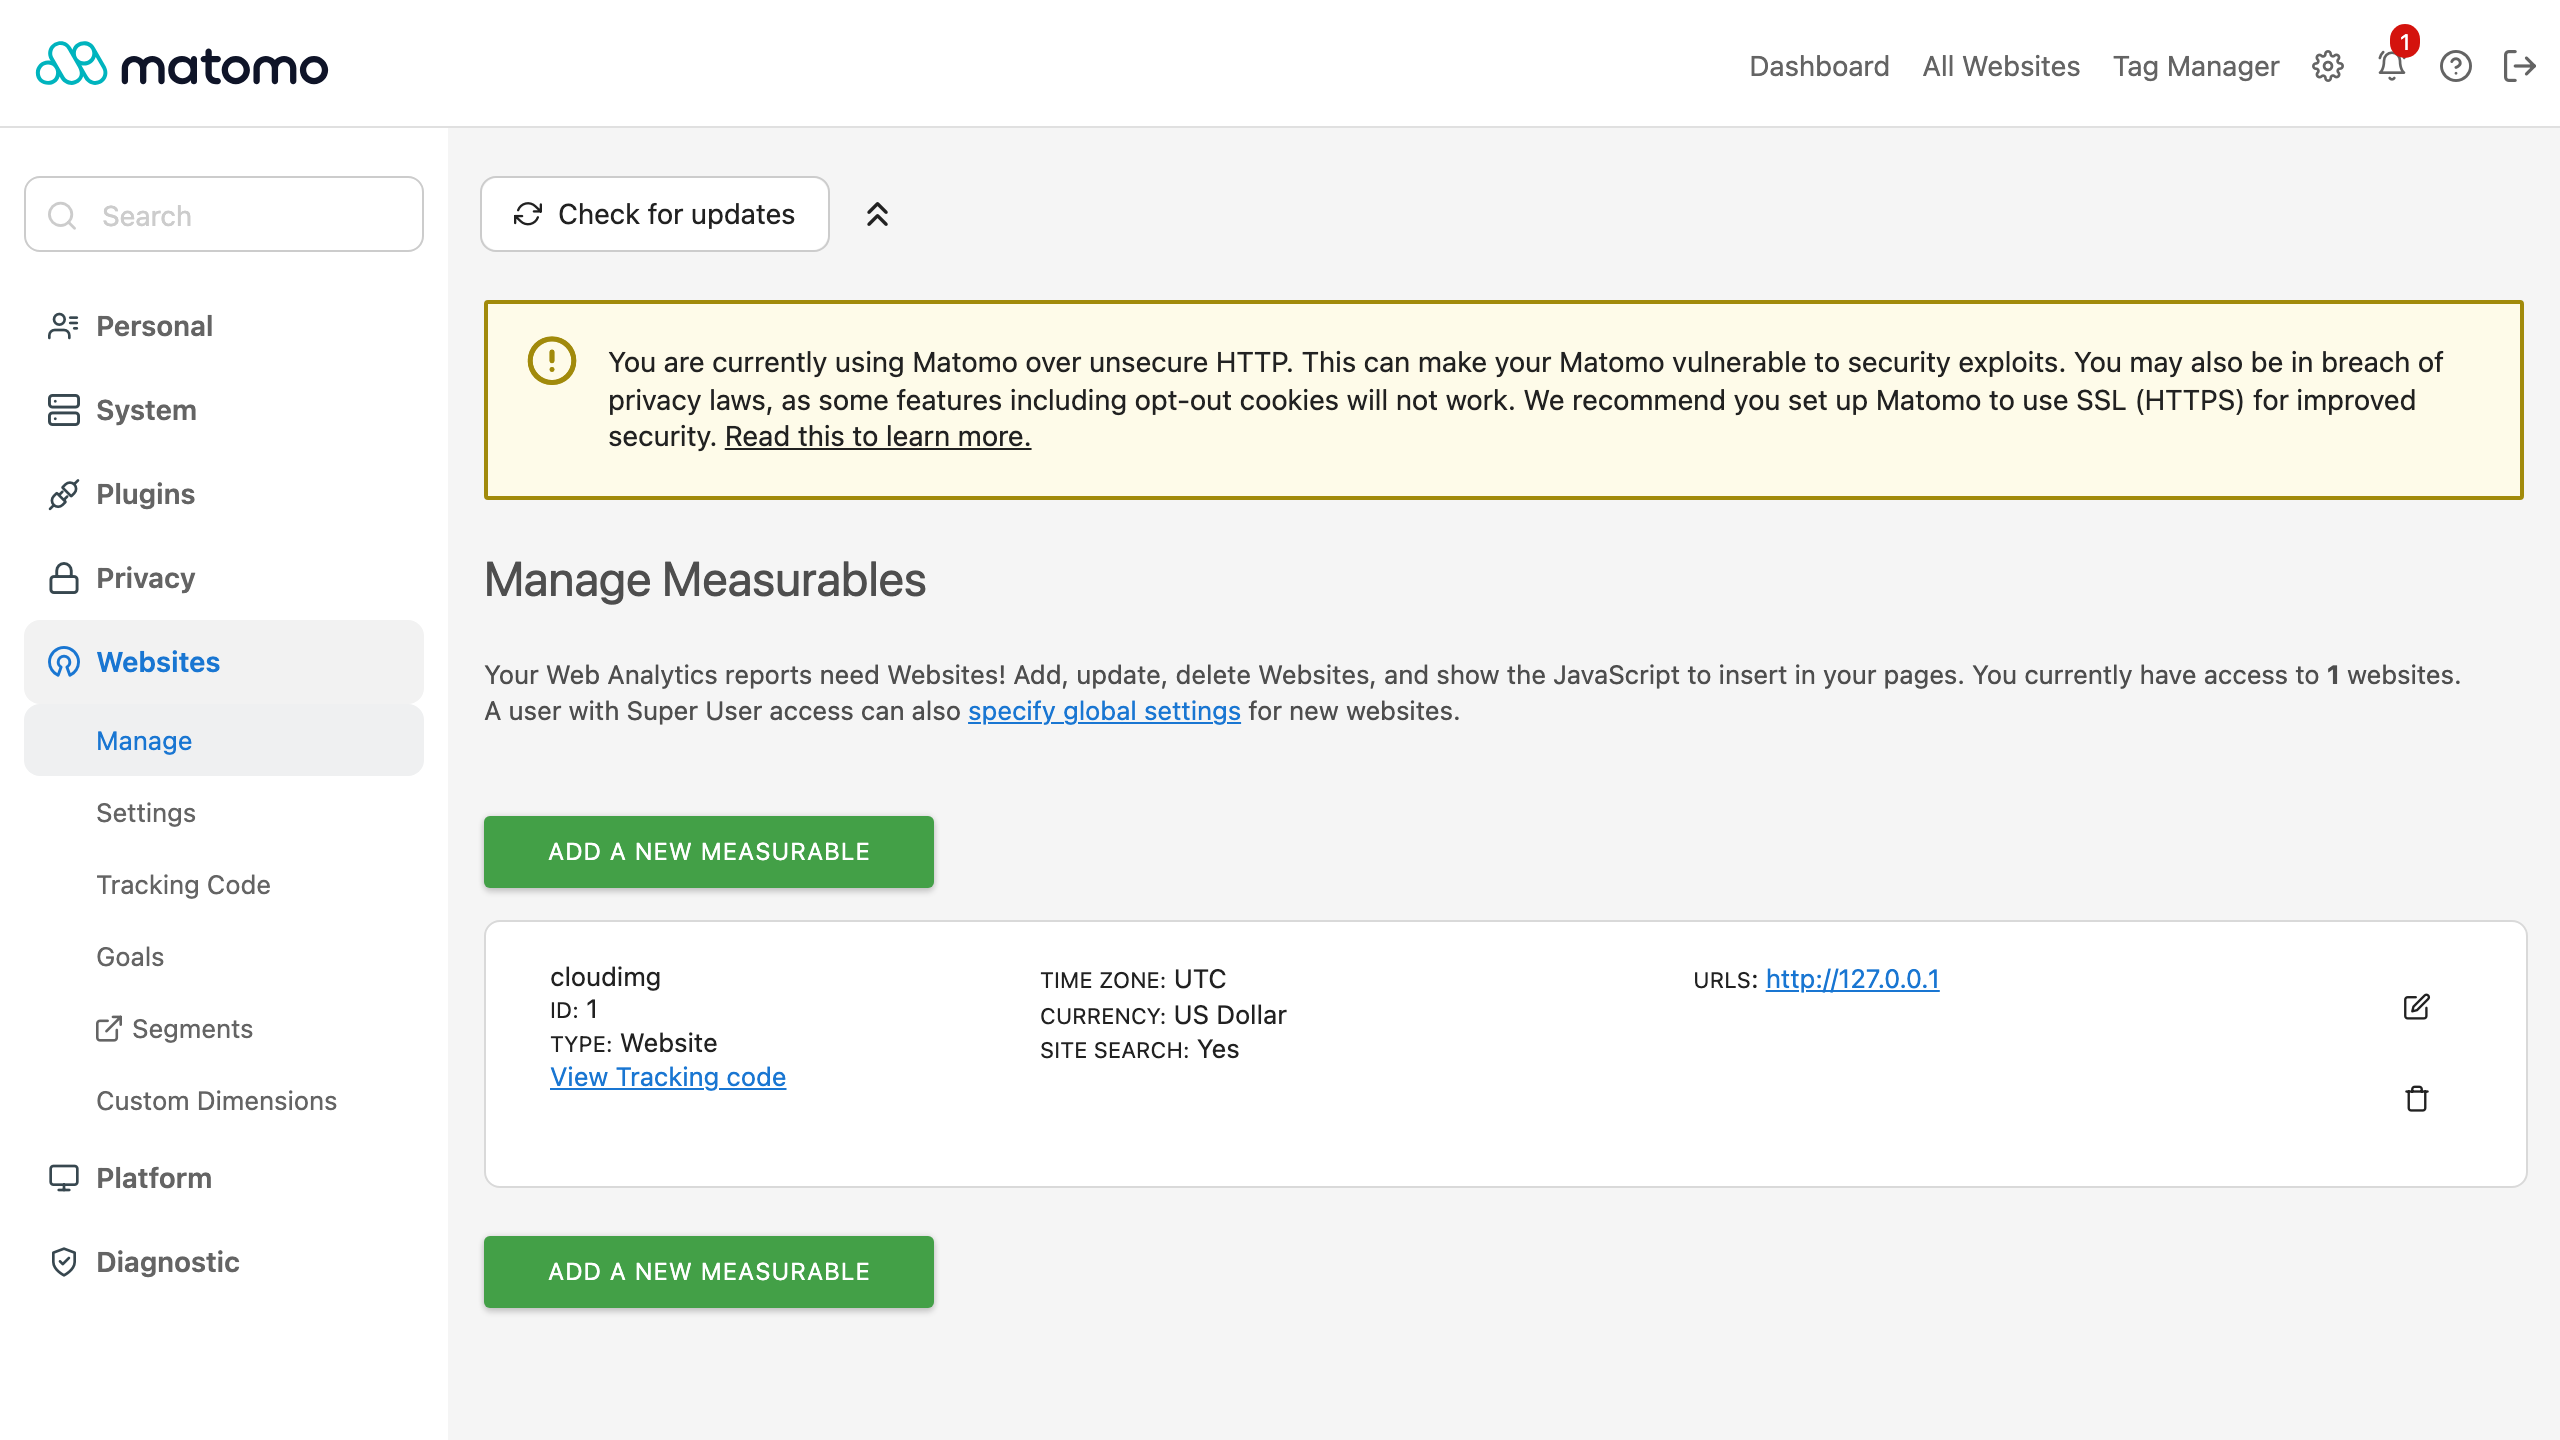
Task: Click the sign out icon
Action: click(x=2519, y=66)
